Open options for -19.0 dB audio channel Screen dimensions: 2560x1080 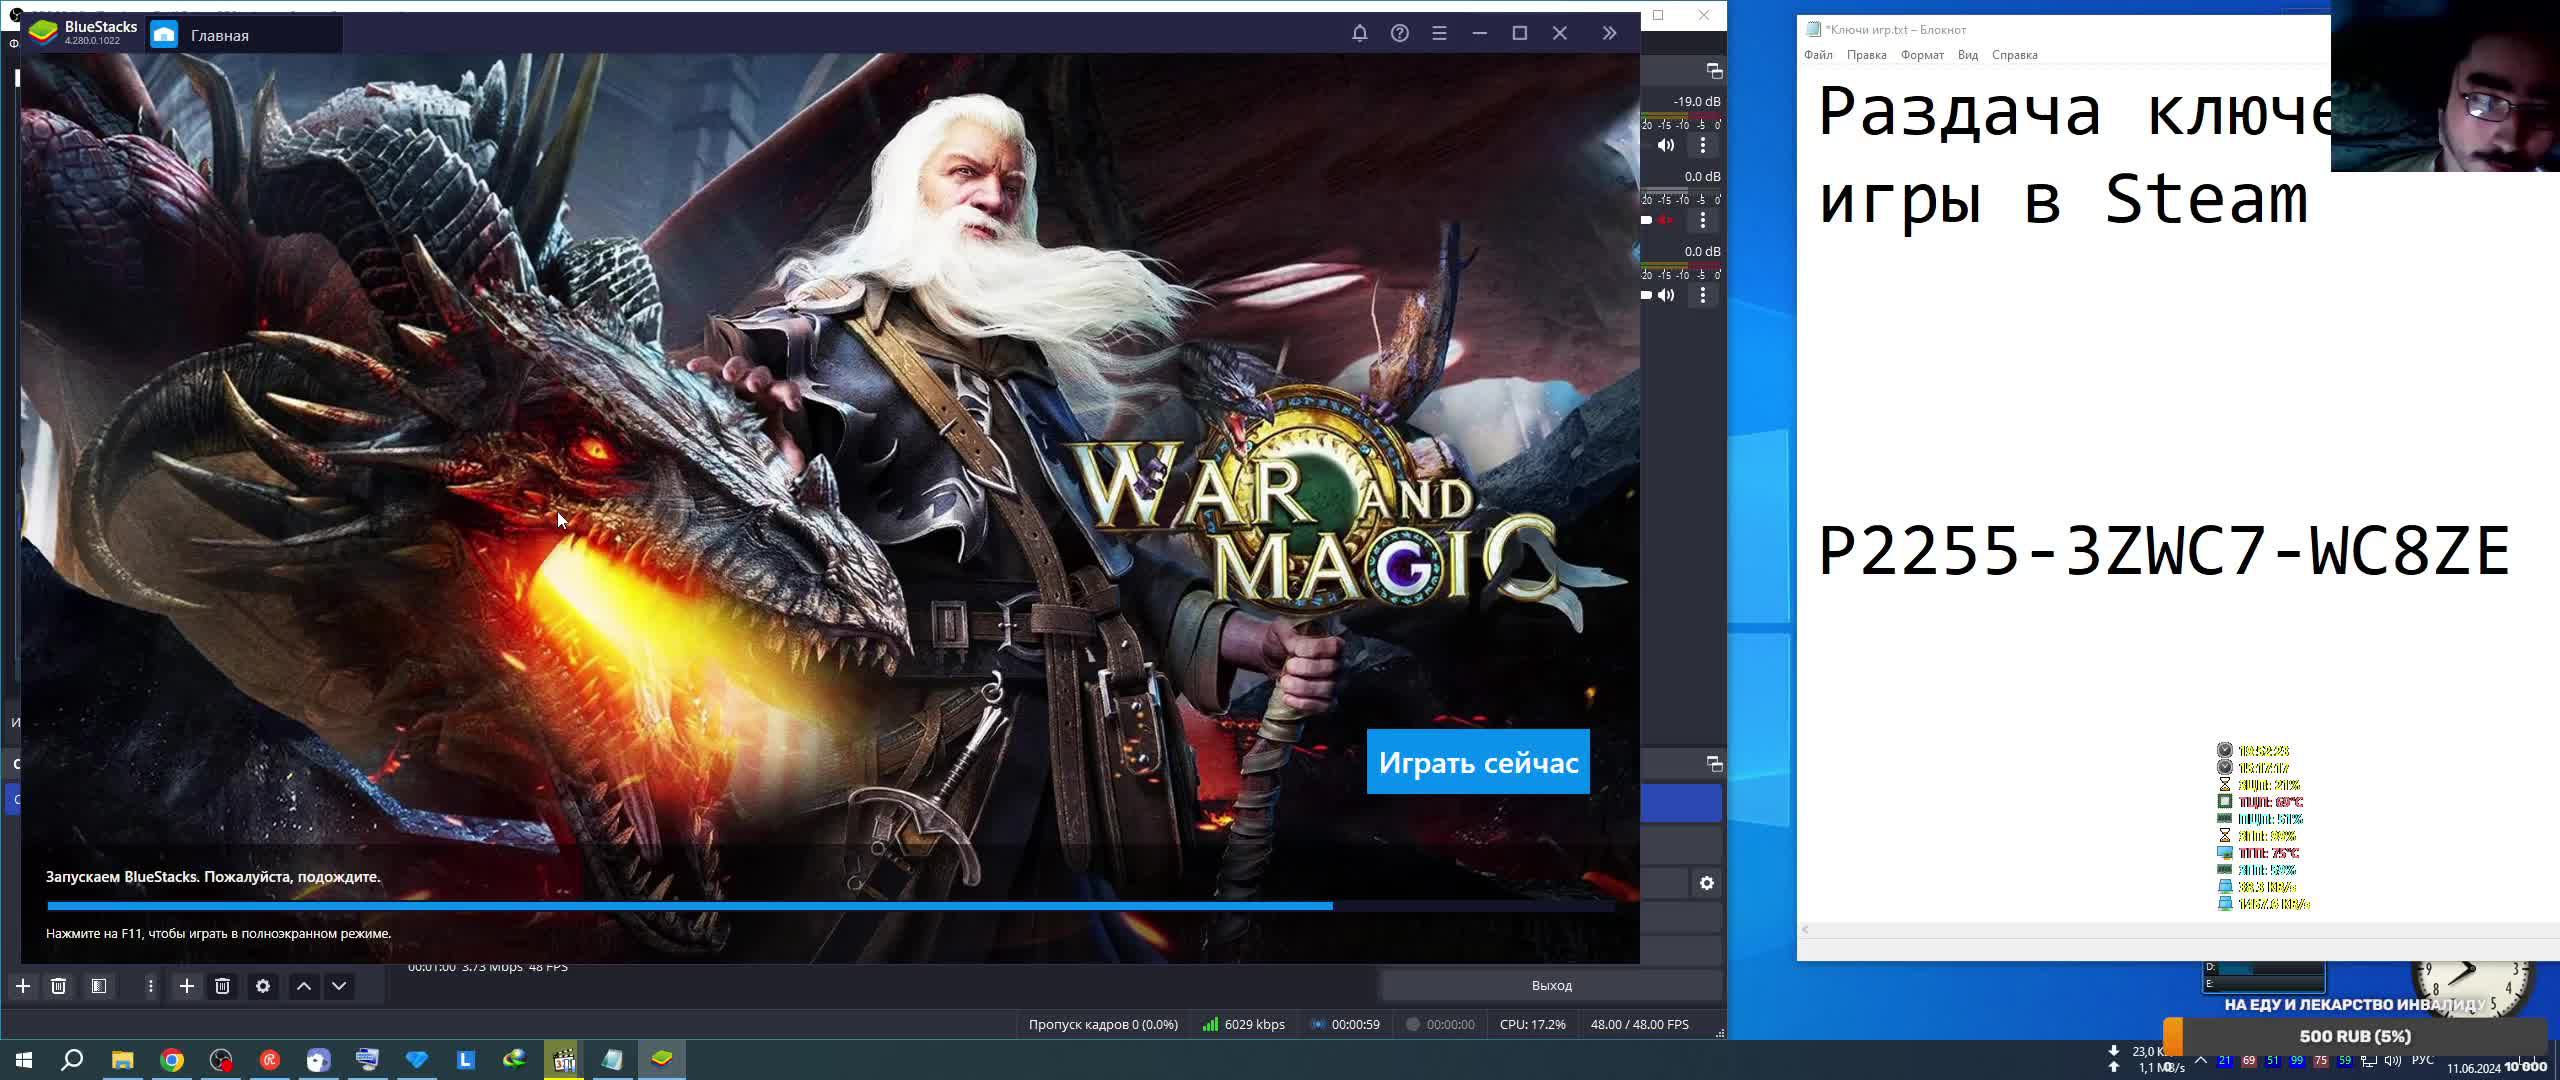[x=1703, y=145]
